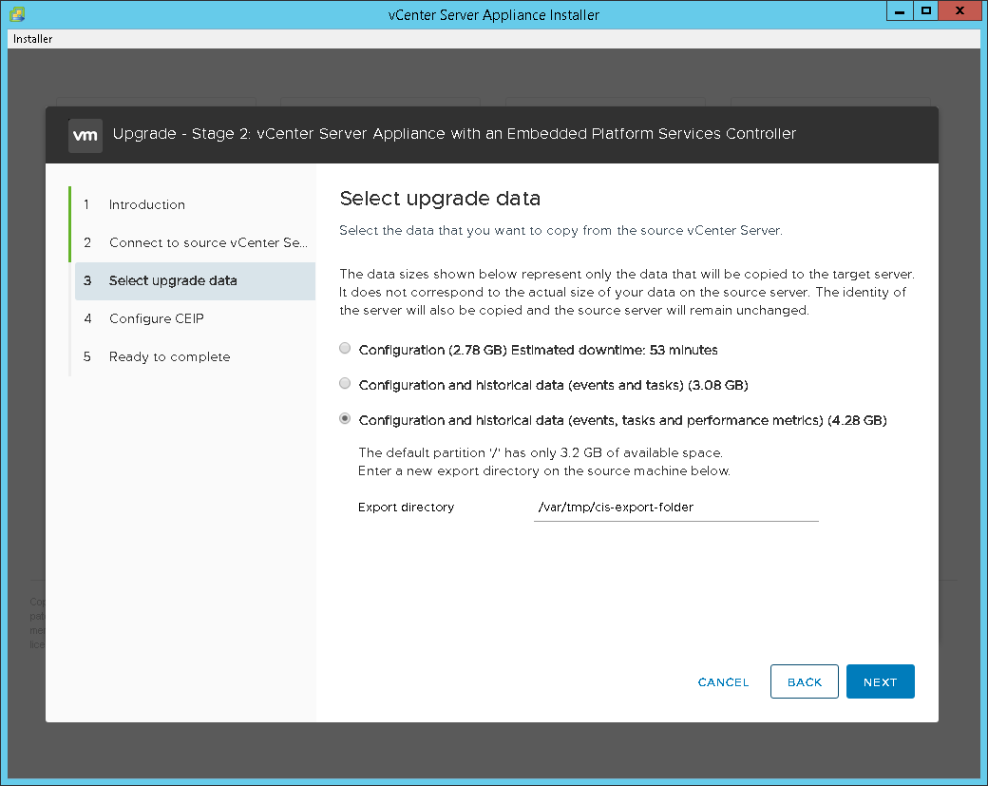
Task: Select events, tasks and performance metrics option
Action: point(345,419)
